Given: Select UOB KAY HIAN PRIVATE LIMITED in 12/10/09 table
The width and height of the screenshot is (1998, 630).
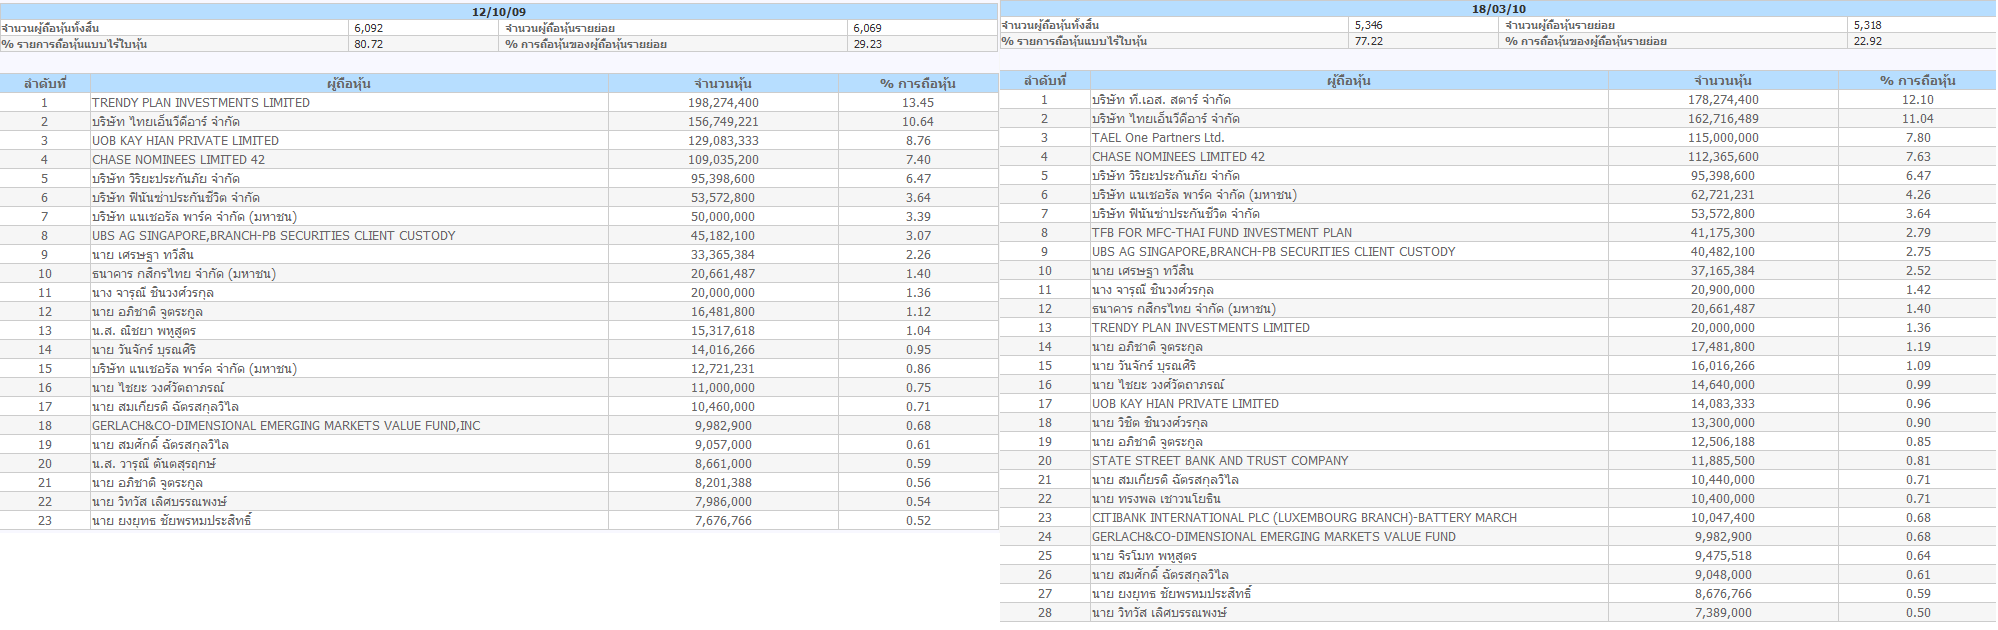Looking at the screenshot, I should (x=185, y=141).
